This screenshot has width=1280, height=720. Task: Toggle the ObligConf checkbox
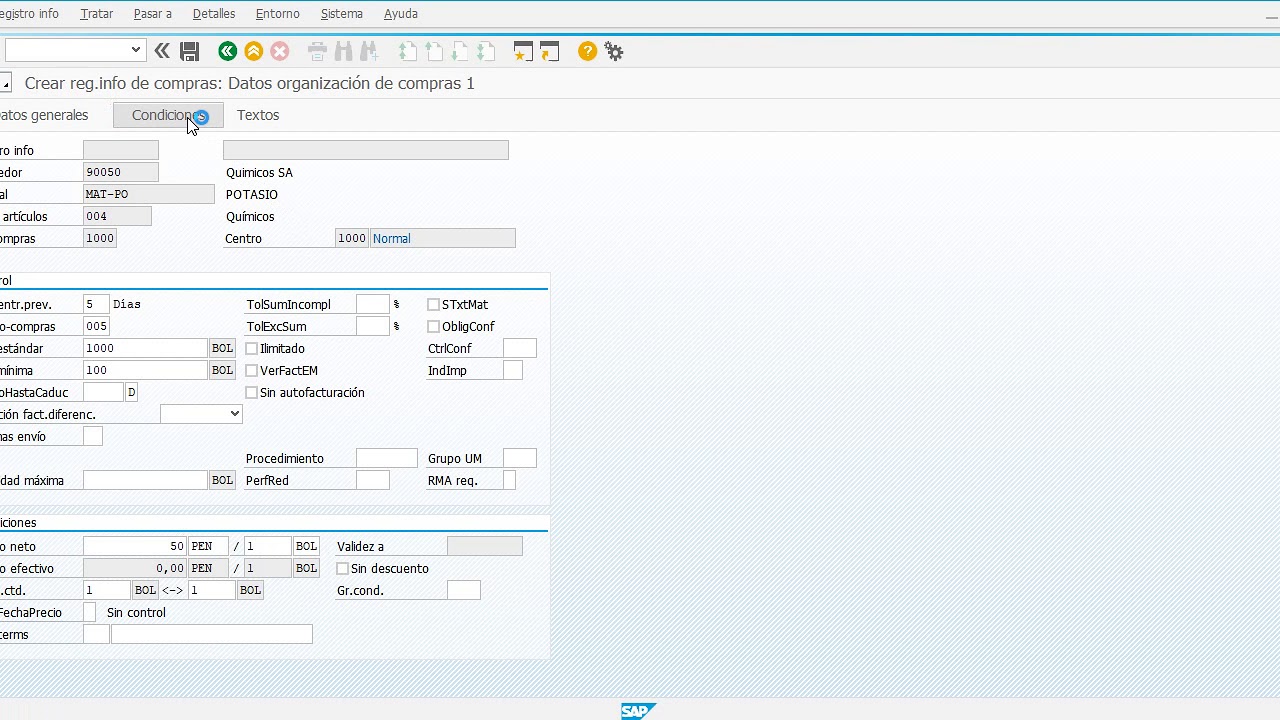[433, 327]
